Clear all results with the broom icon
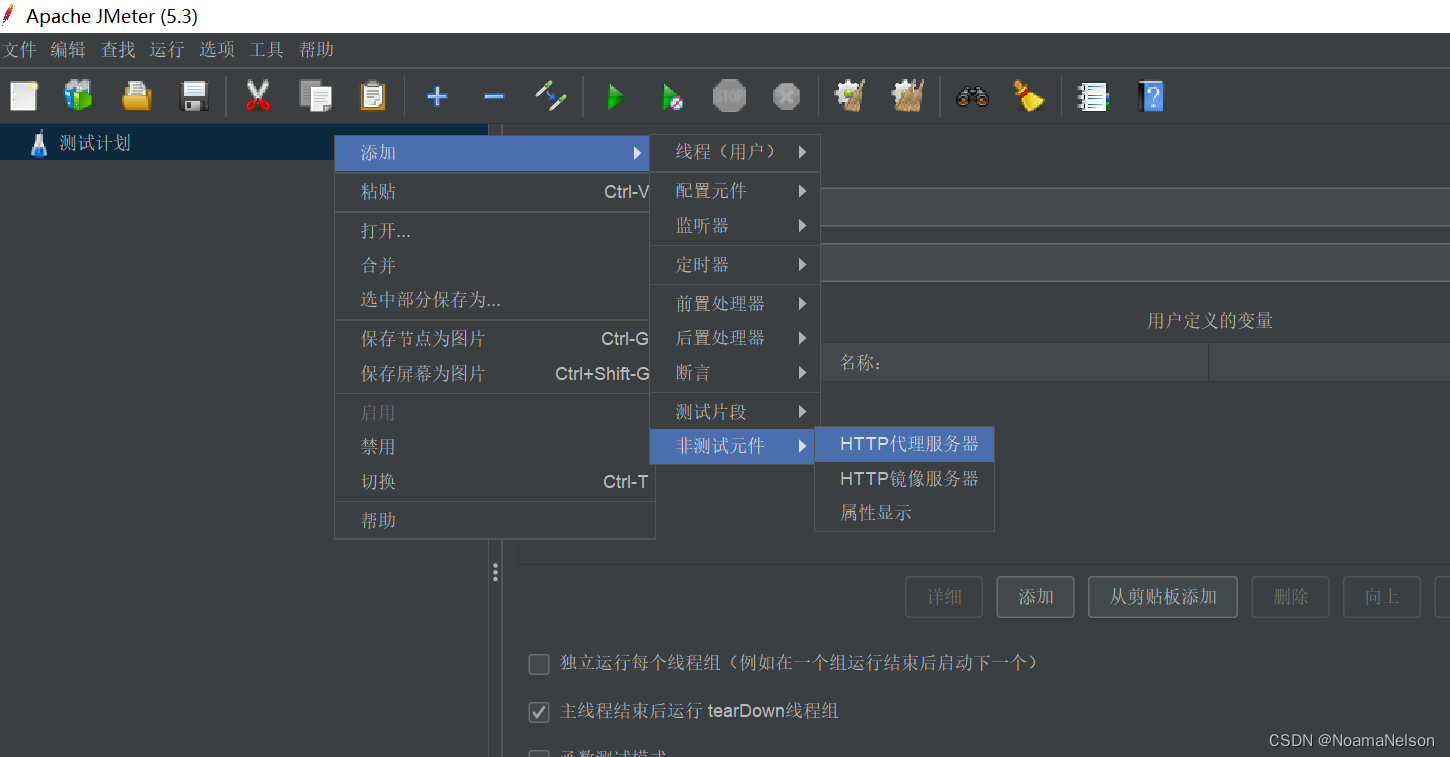Screen dimensions: 1450x757 [x=1029, y=95]
